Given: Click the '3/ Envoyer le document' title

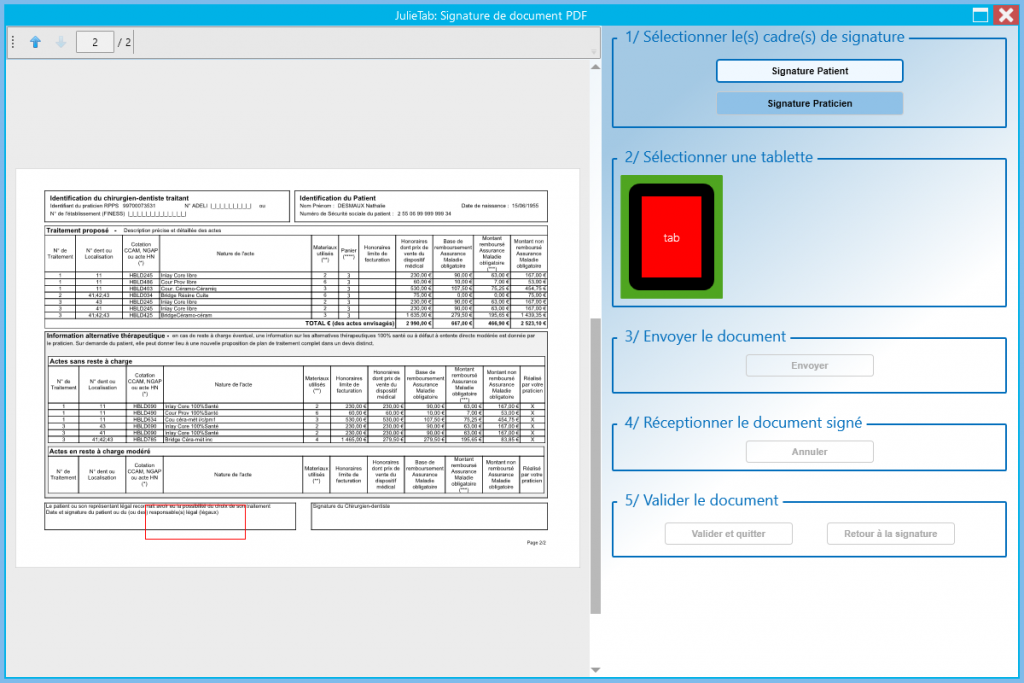Looking at the screenshot, I should (705, 337).
